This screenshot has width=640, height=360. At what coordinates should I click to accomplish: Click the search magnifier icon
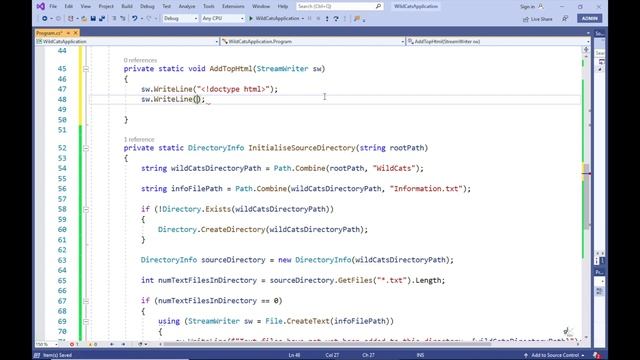point(378,7)
